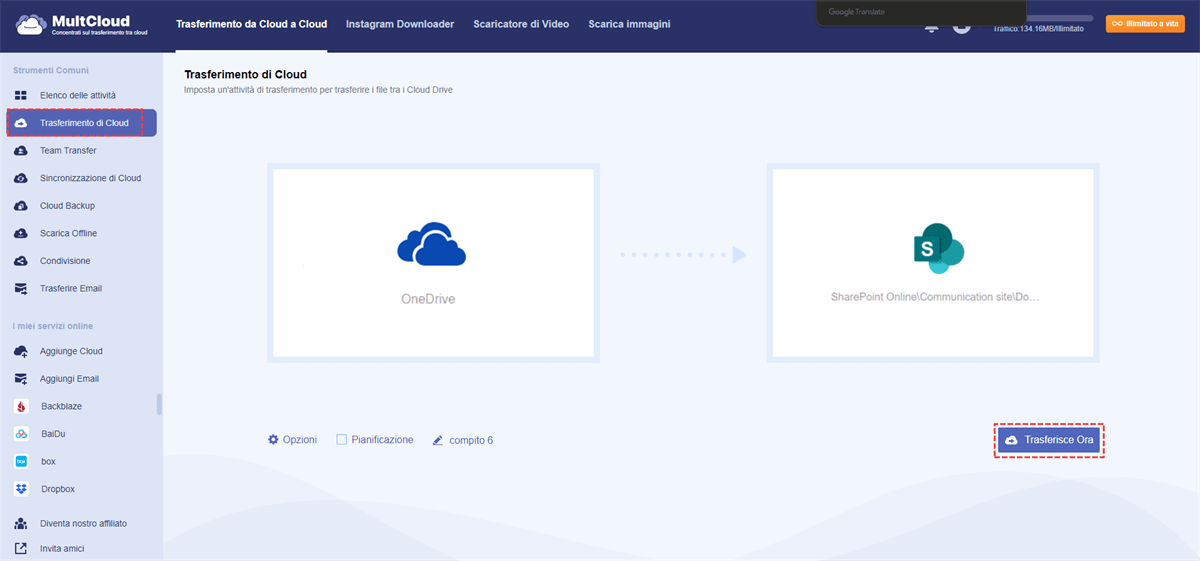The image size is (1200, 561).
Task: Click the Traffico 134.16MB text
Action: click(1040, 30)
